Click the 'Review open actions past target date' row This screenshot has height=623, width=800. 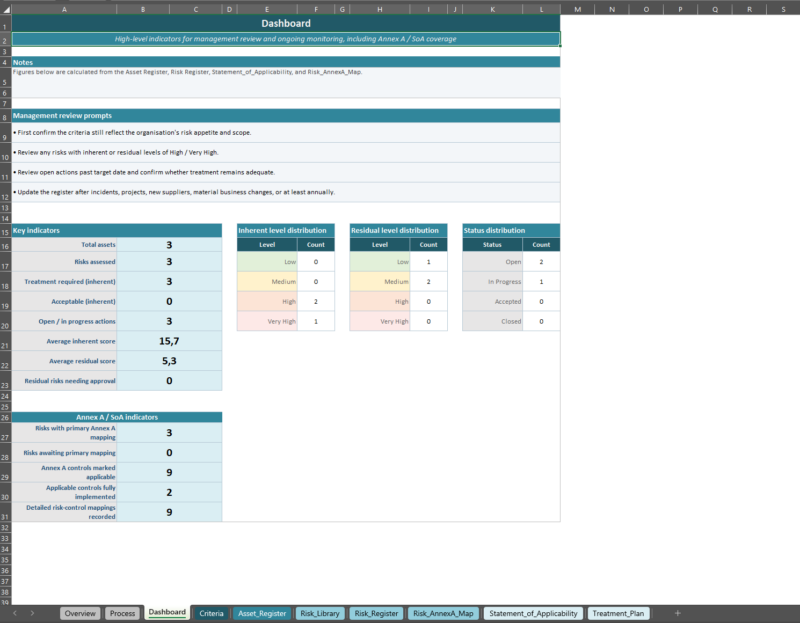click(x=286, y=172)
